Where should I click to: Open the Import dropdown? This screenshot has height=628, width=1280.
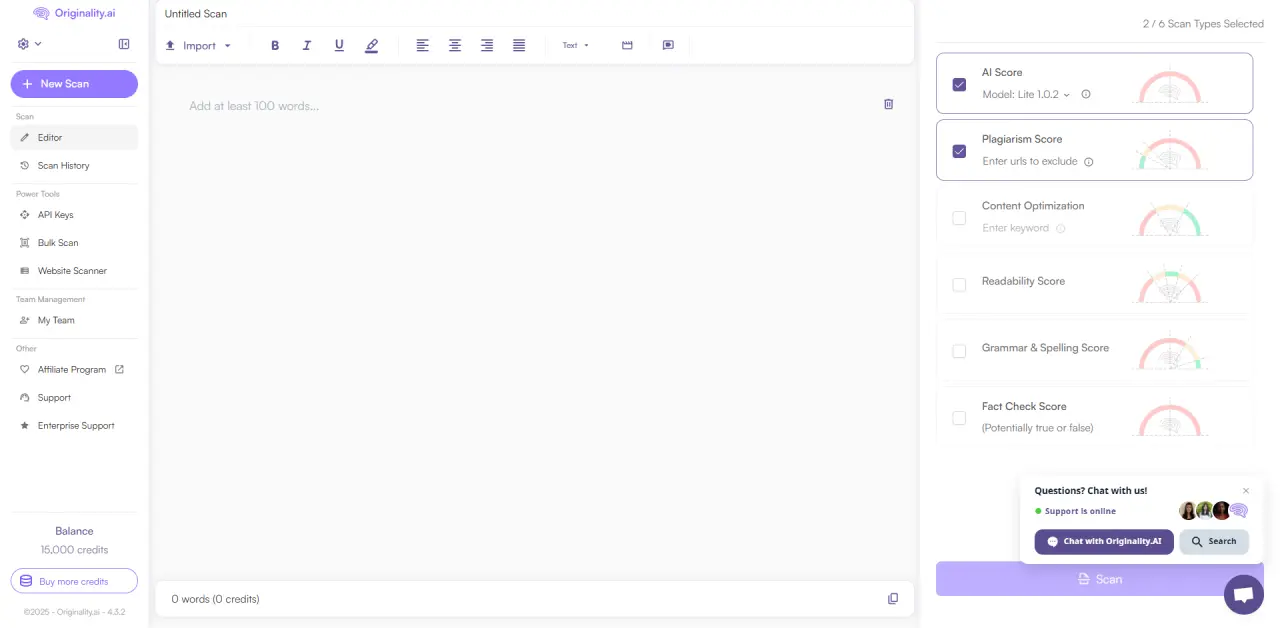tap(199, 46)
